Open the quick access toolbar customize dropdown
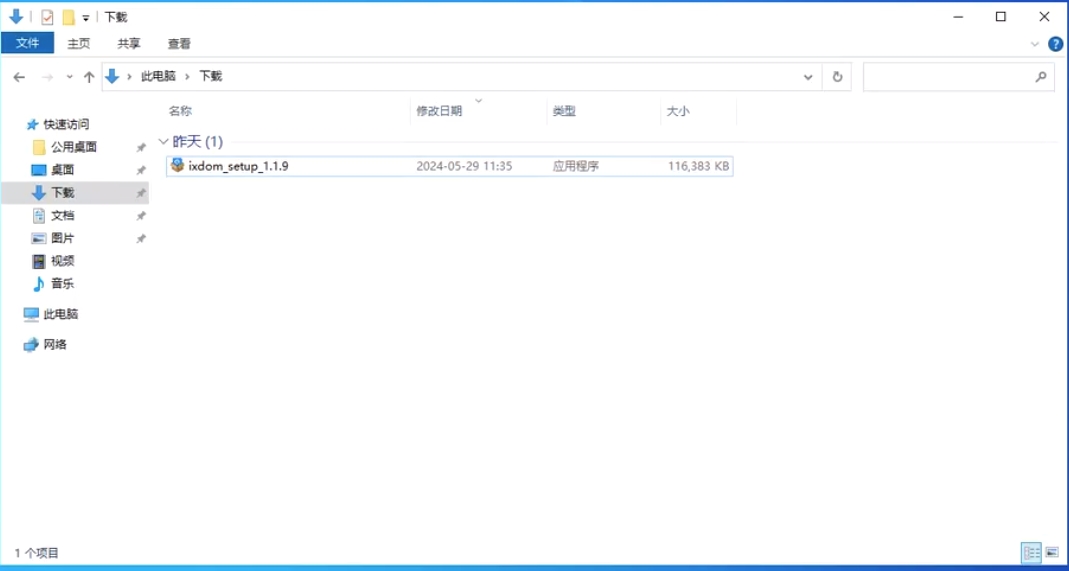Image resolution: width=1069 pixels, height=571 pixels. point(85,18)
